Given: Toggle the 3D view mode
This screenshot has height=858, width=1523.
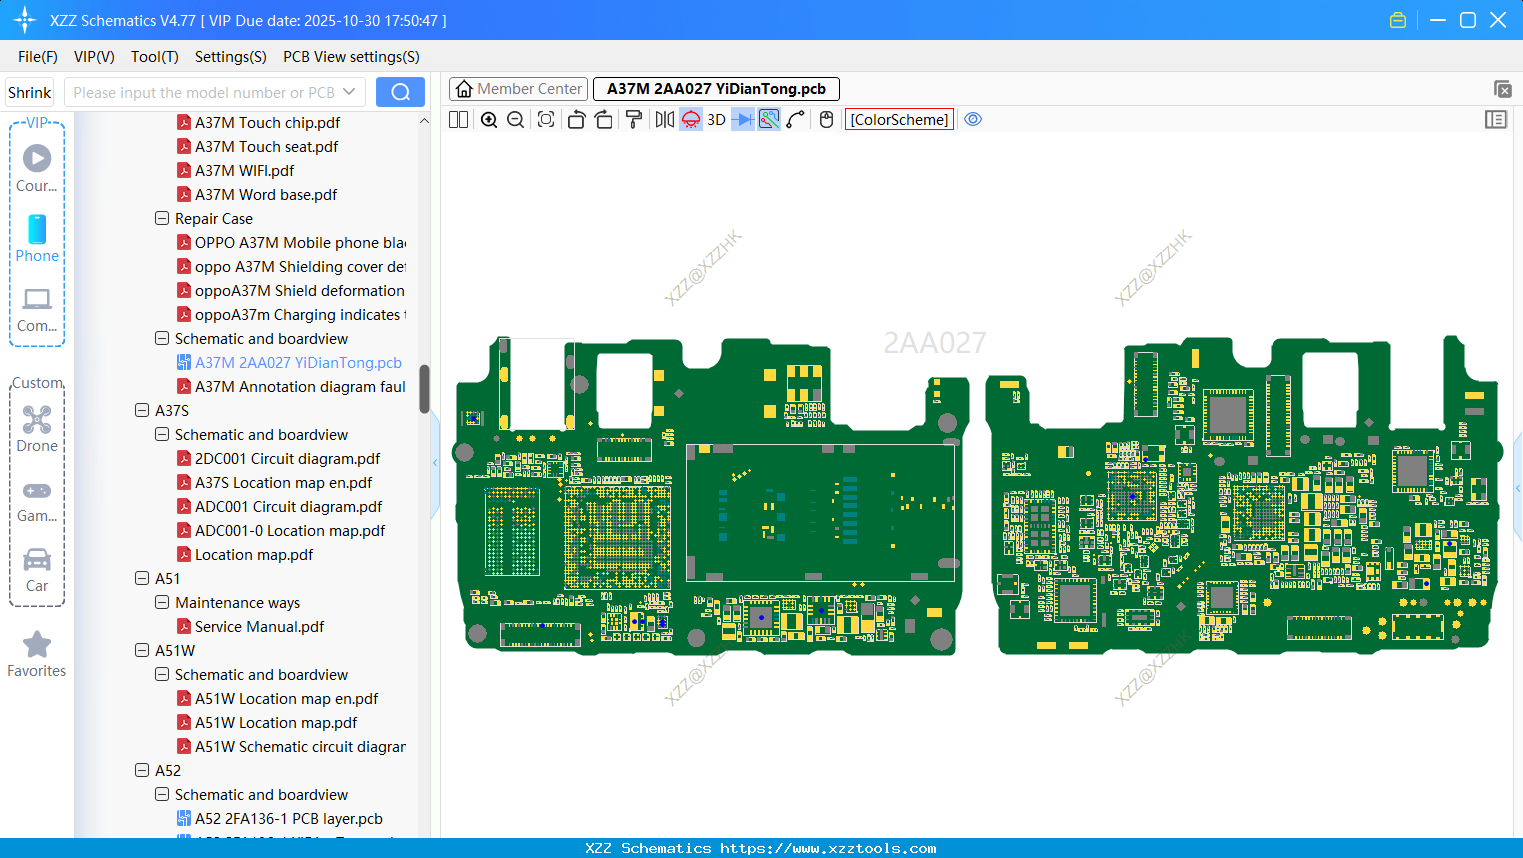Looking at the screenshot, I should pos(716,120).
